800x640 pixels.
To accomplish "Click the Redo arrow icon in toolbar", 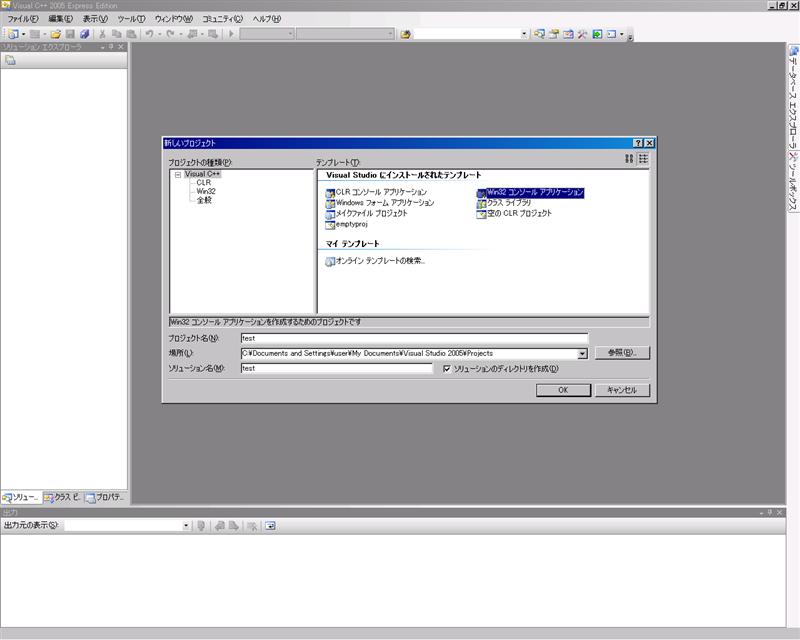I will point(170,34).
